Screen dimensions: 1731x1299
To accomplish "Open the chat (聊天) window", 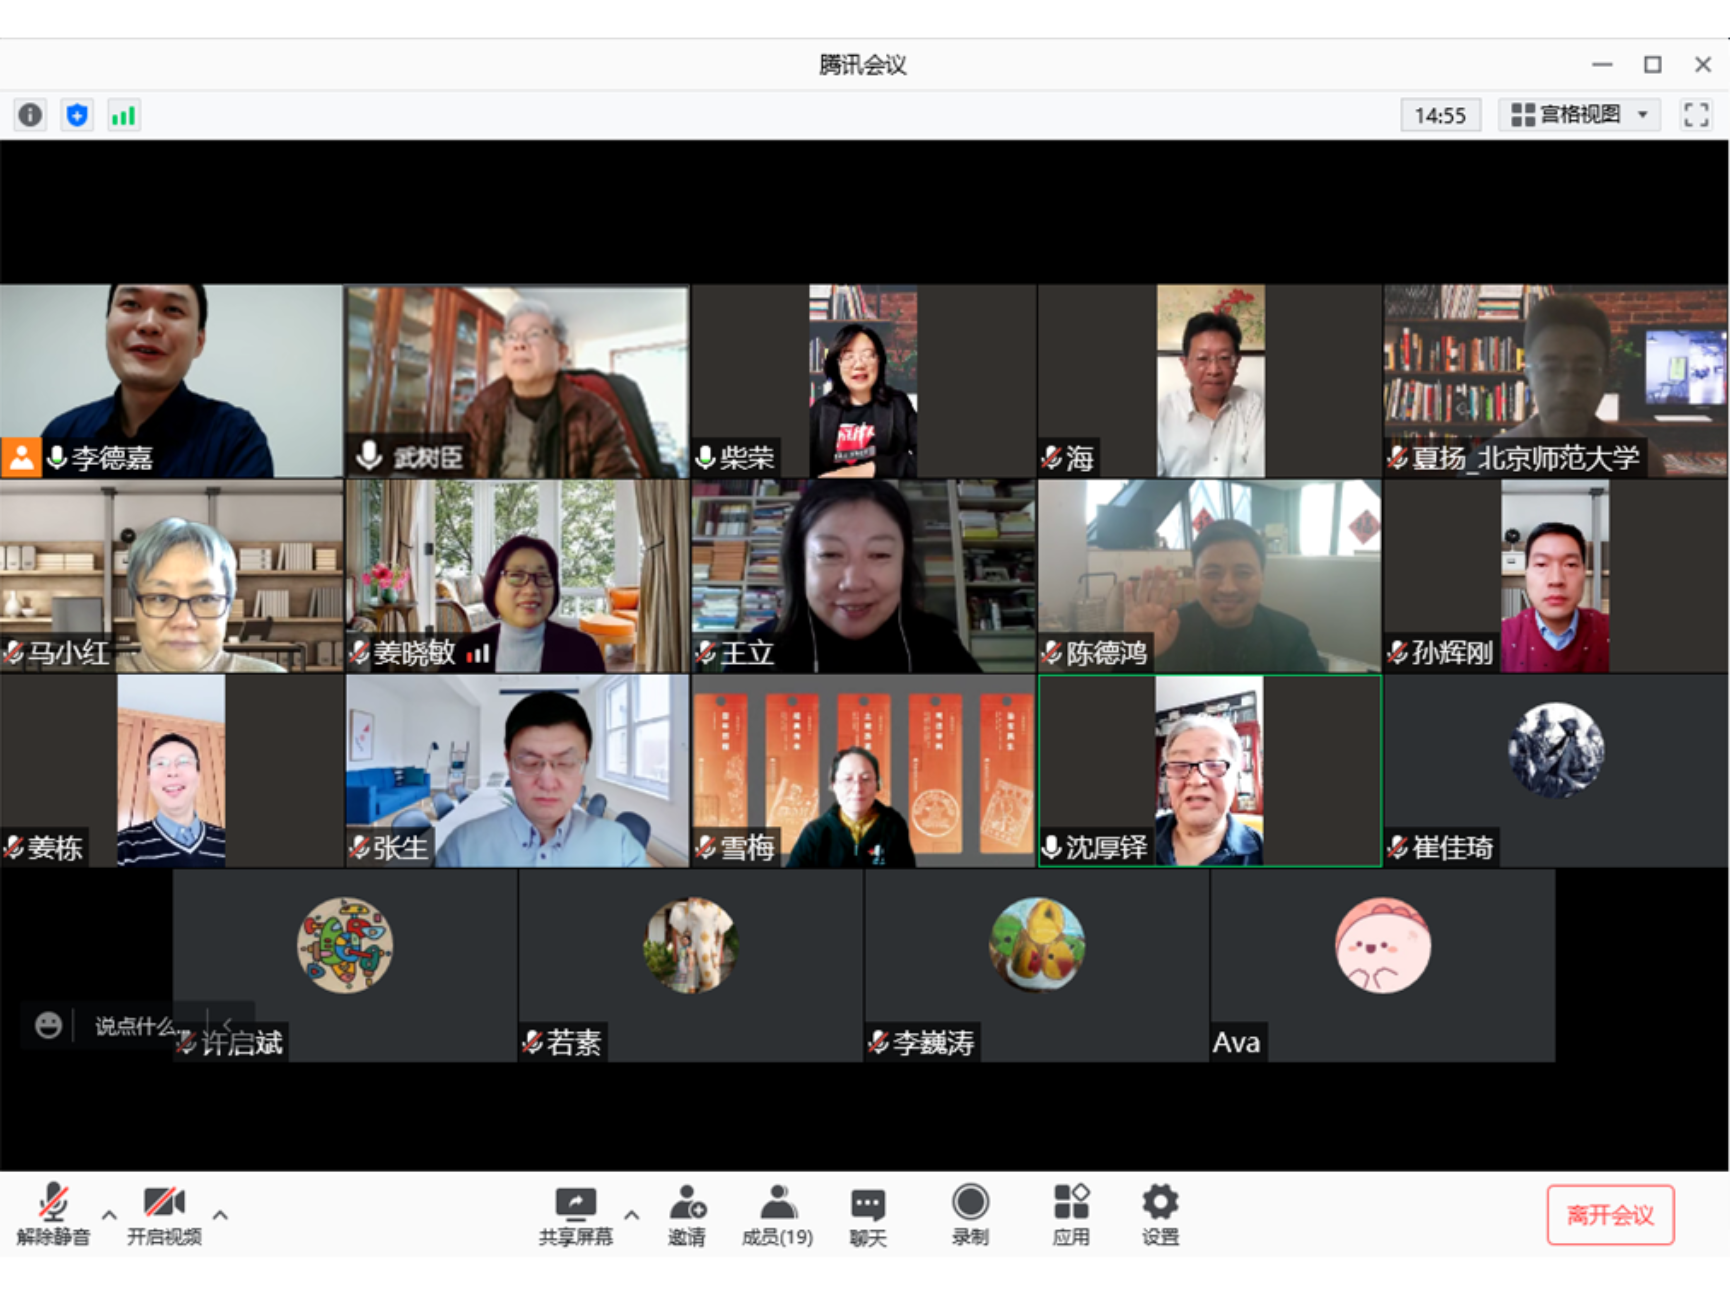I will [x=867, y=1215].
